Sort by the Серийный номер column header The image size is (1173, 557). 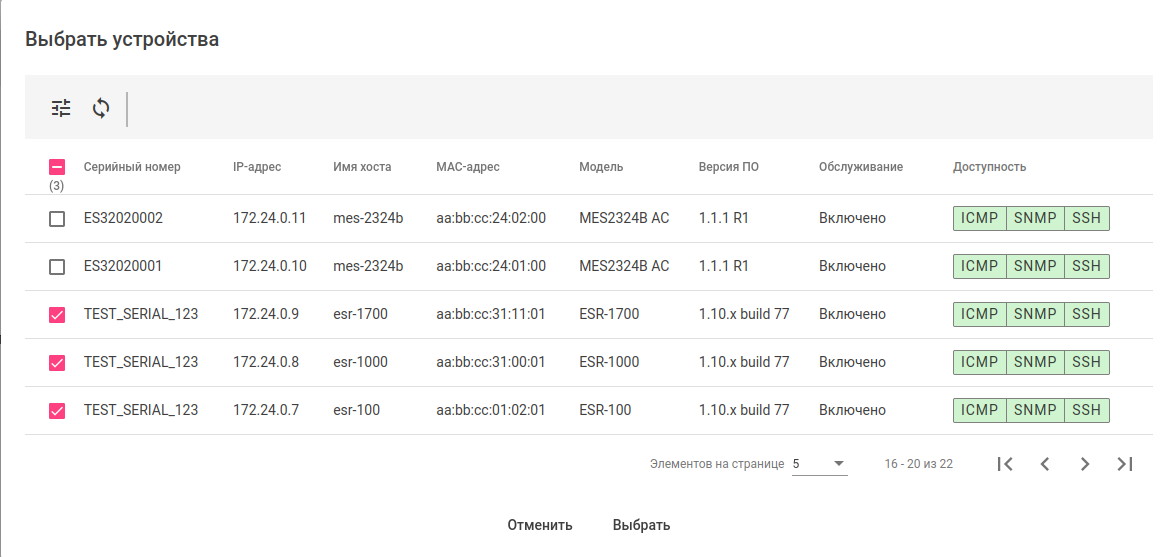(x=132, y=167)
